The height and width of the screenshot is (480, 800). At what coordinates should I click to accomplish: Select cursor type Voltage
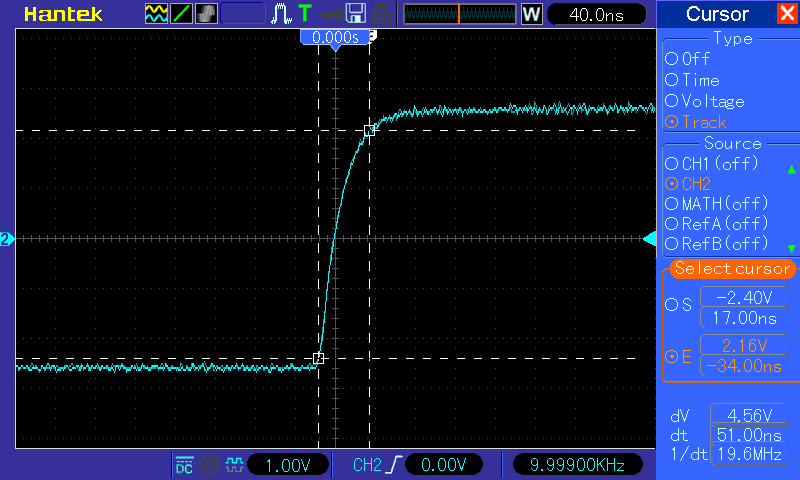pos(705,101)
